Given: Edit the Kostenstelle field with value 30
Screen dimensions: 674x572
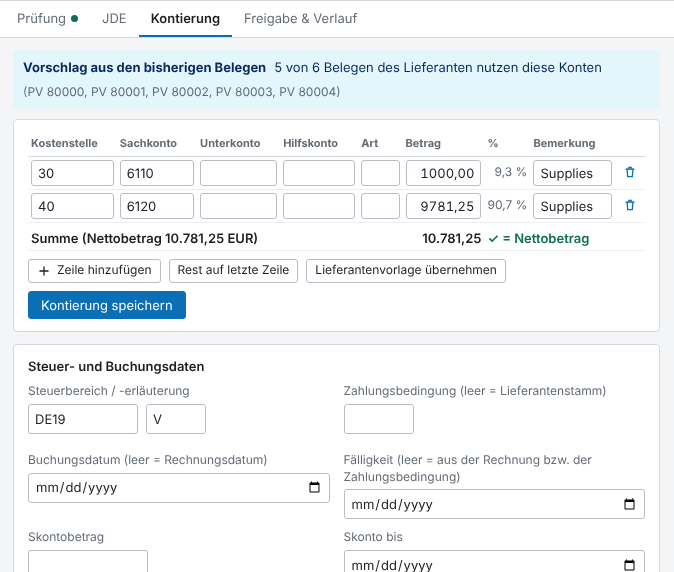Looking at the screenshot, I should coord(72,173).
